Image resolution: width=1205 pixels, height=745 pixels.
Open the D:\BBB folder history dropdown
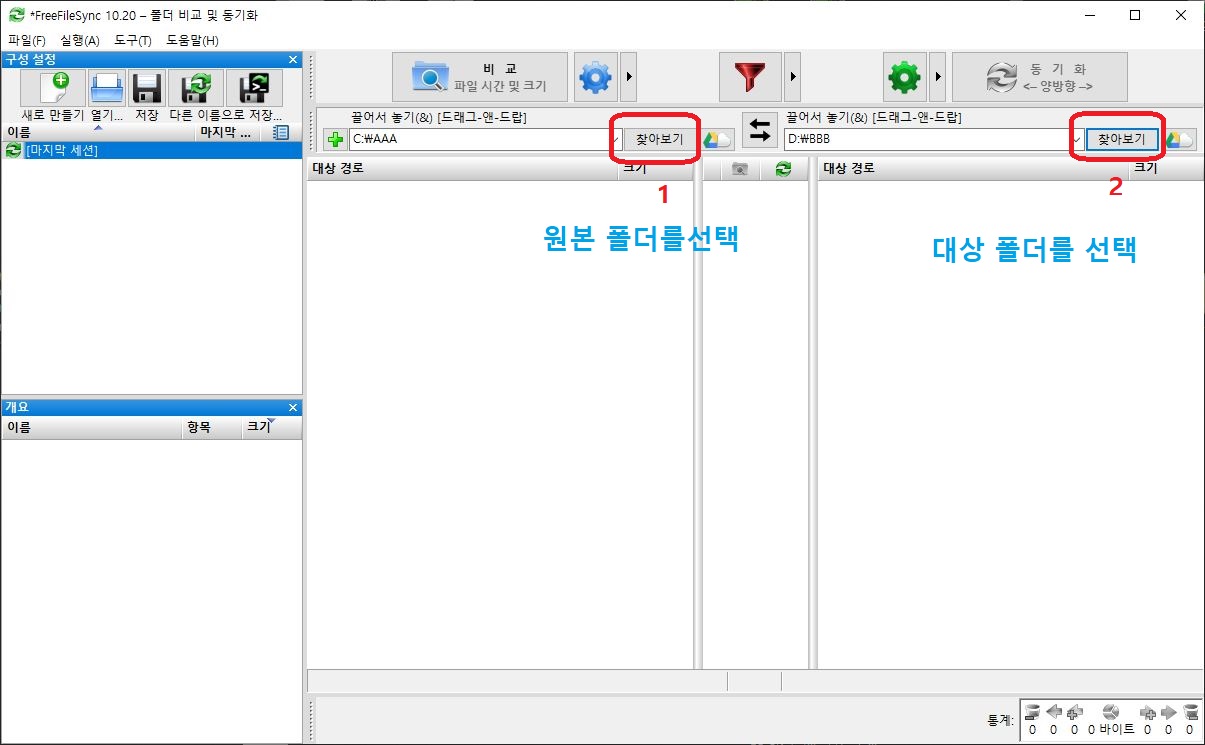click(x=1077, y=139)
